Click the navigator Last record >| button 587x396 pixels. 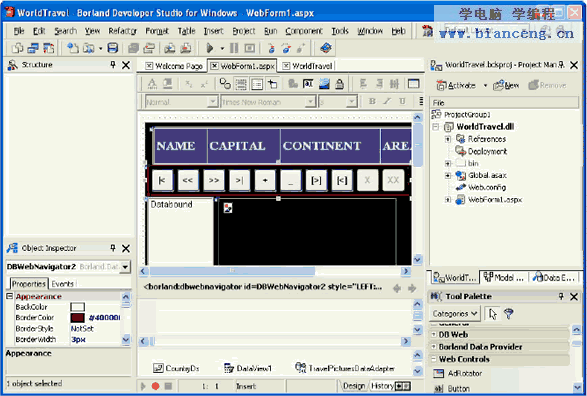coord(240,180)
